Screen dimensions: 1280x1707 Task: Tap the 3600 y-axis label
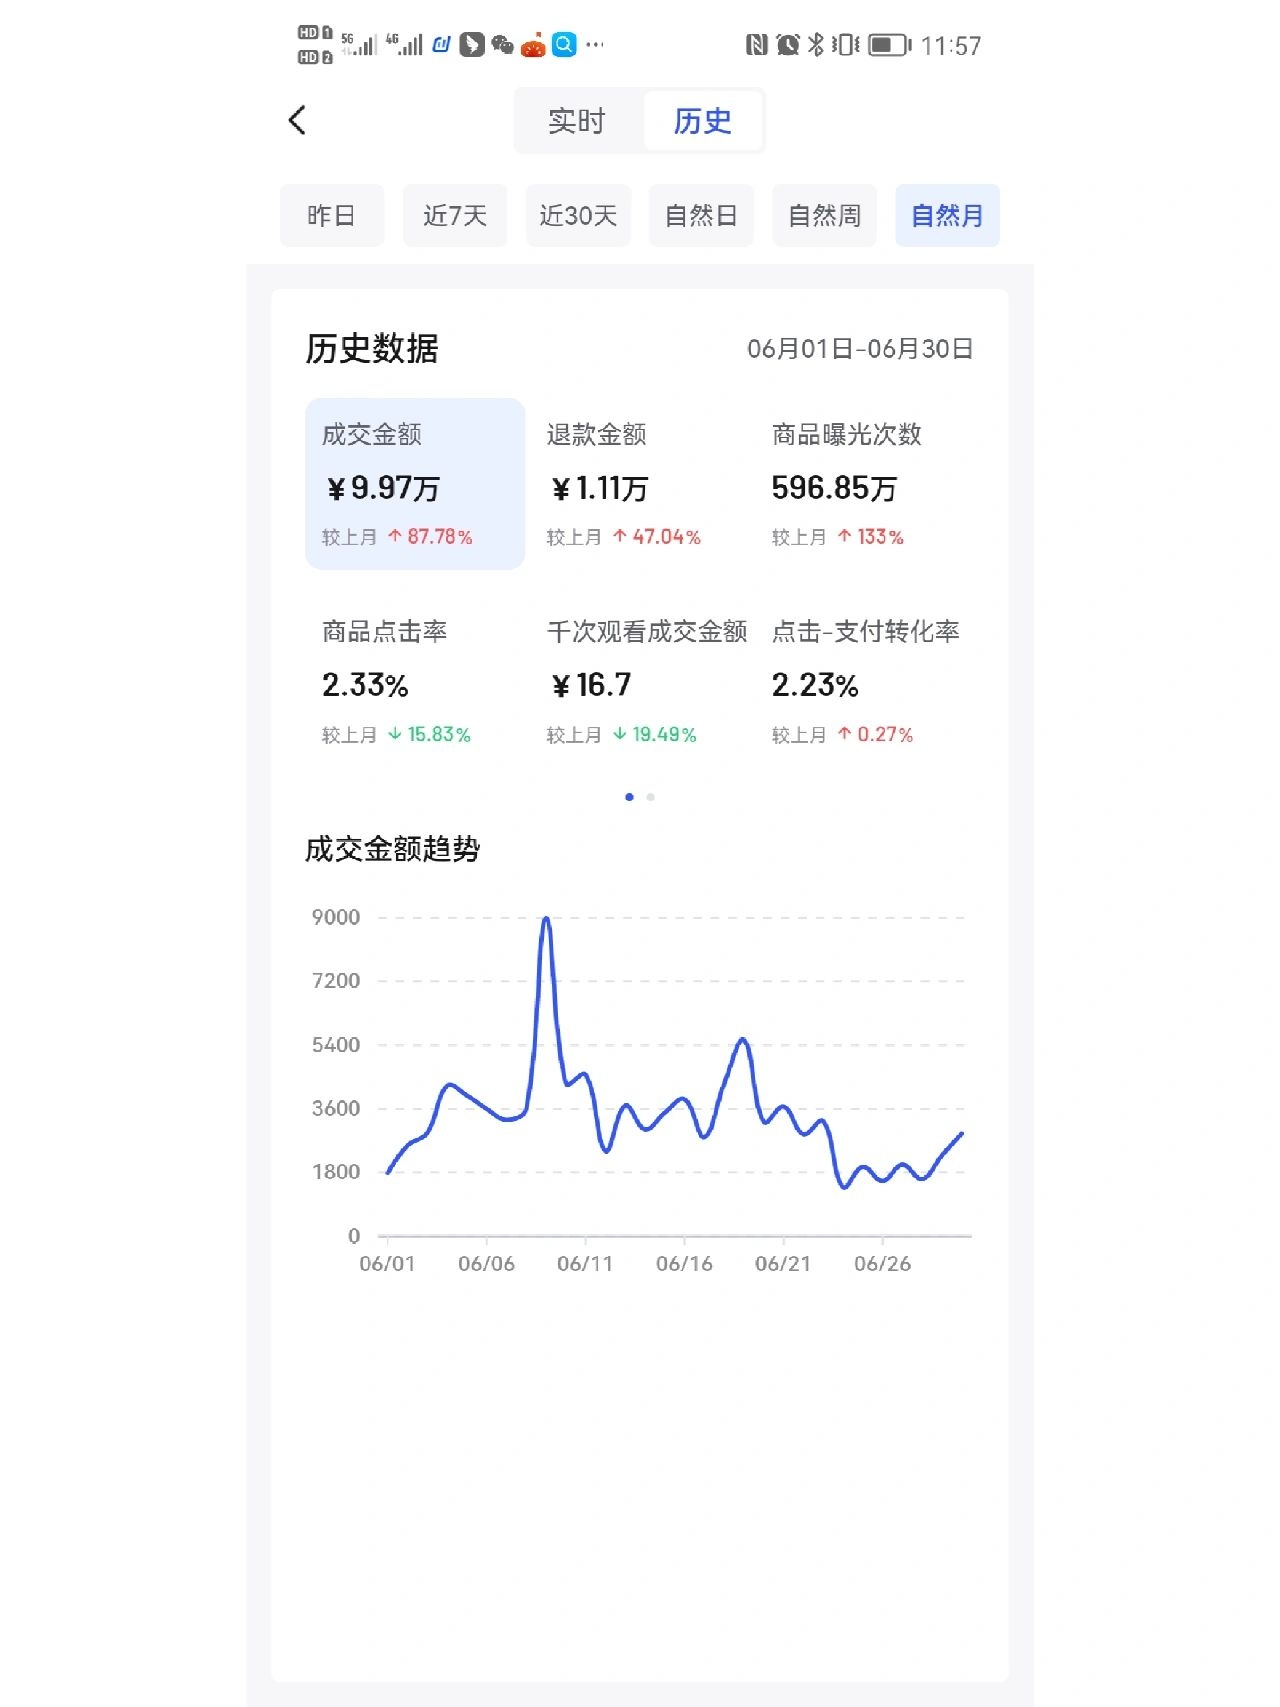coord(336,1108)
